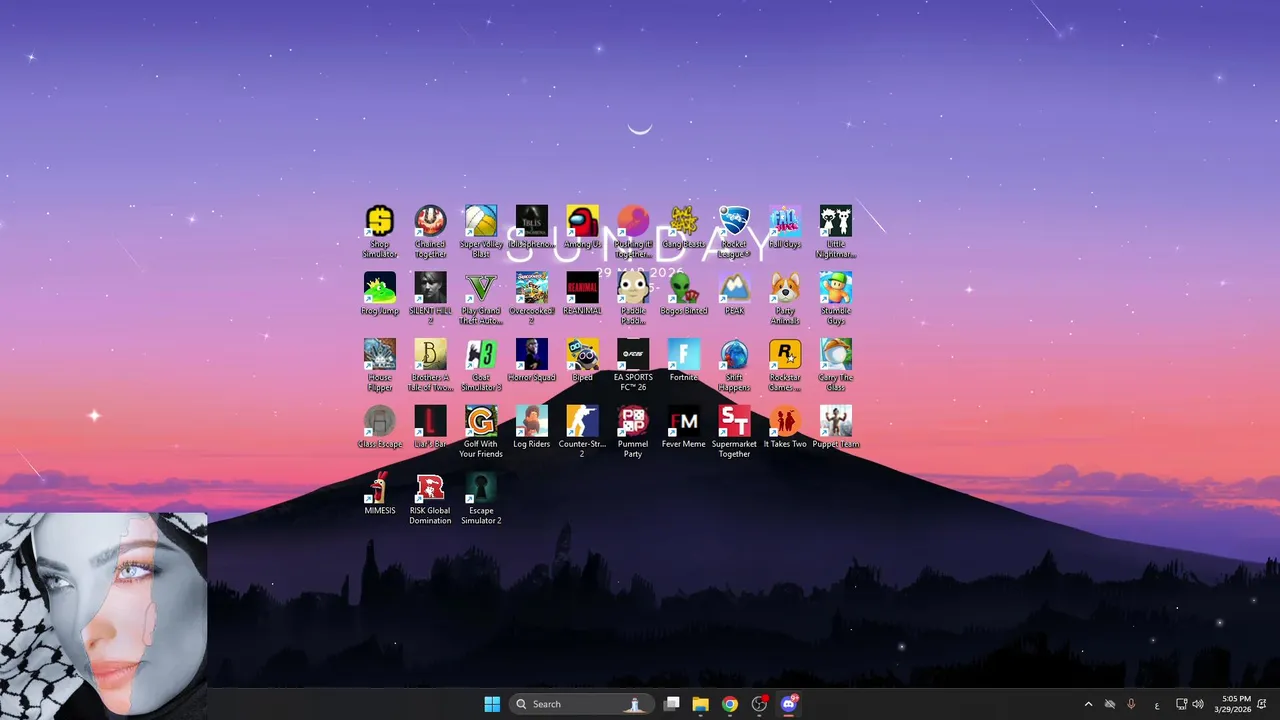Click the Pushing It! Together icon
This screenshot has width=1280, height=720.
633,232
